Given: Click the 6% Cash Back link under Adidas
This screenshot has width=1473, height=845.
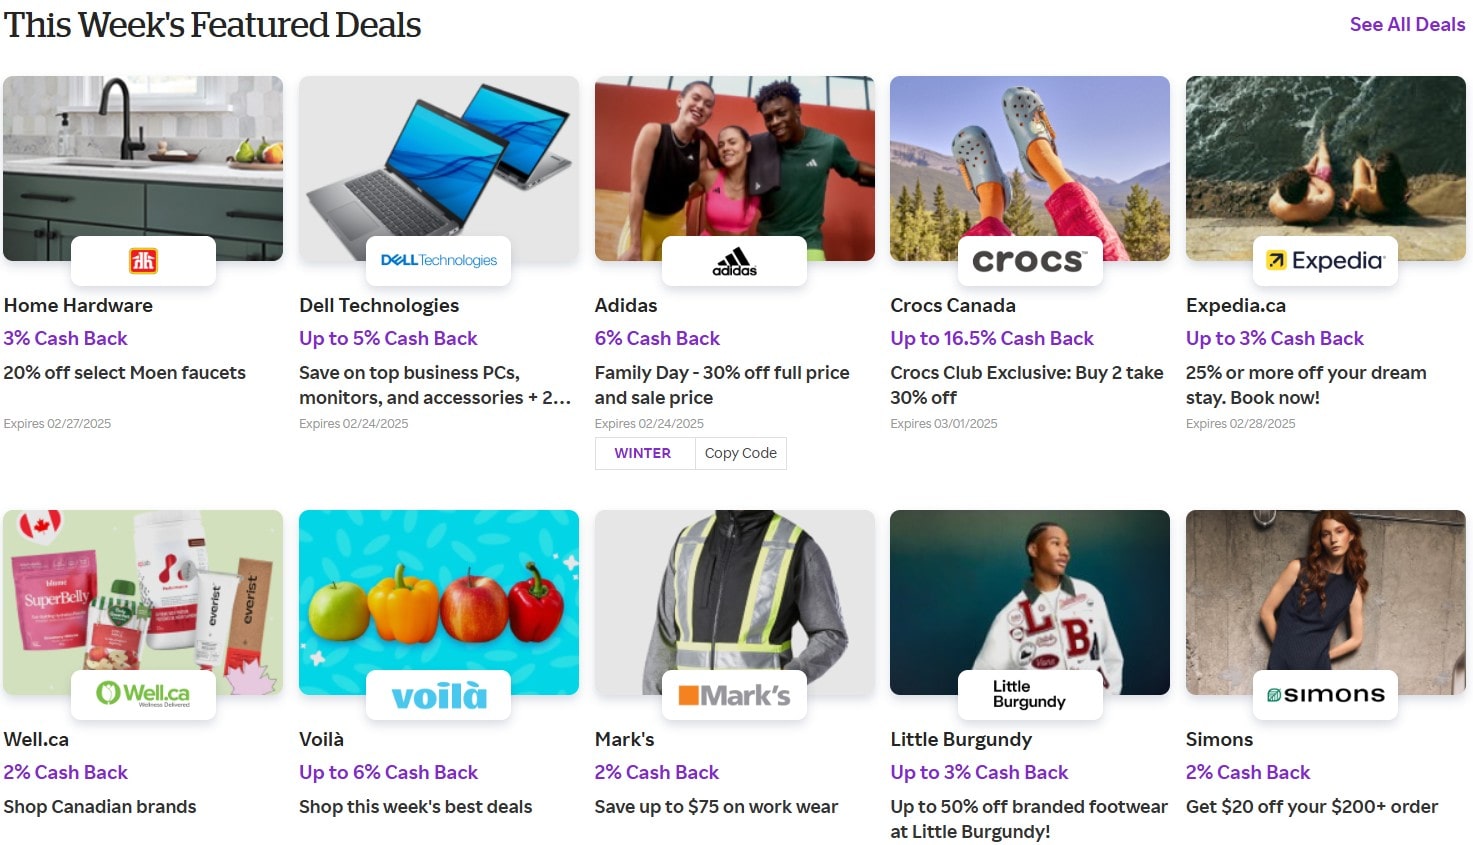Looking at the screenshot, I should 657,338.
